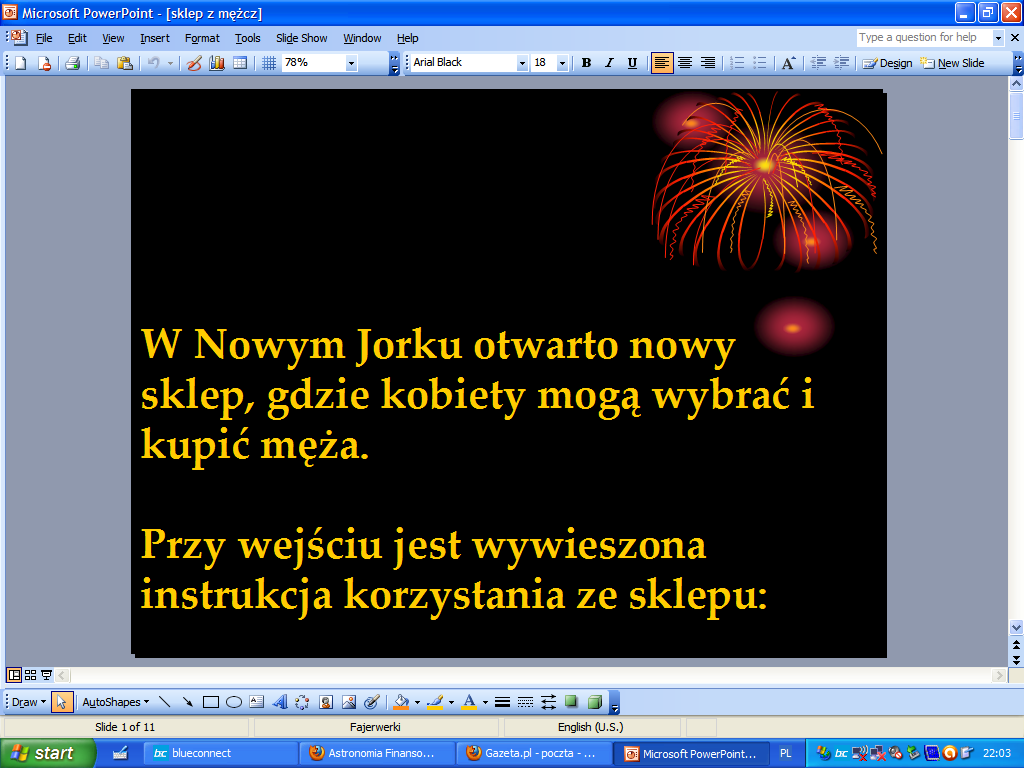Insert a table using toolbar icon
The height and width of the screenshot is (768, 1024).
tap(240, 63)
